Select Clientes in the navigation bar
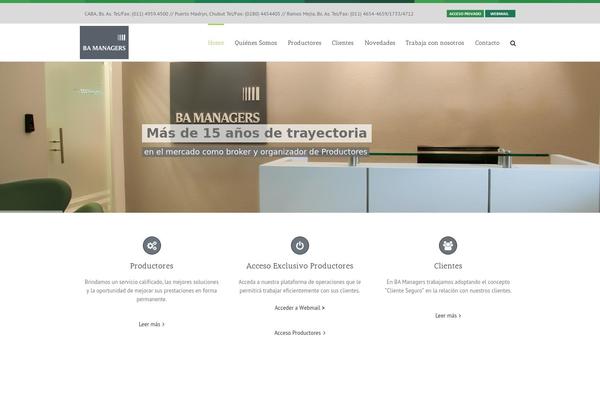Viewport: 600px width, 400px height. pos(342,43)
